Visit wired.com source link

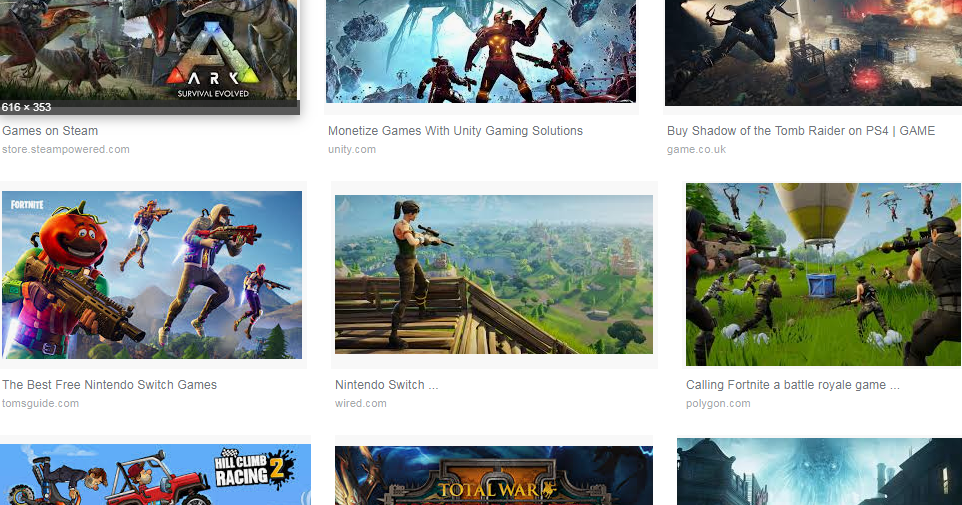point(361,403)
